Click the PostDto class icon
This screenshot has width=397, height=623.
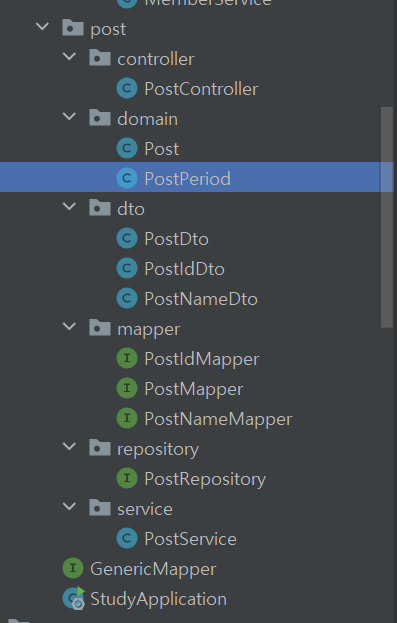coord(127,238)
